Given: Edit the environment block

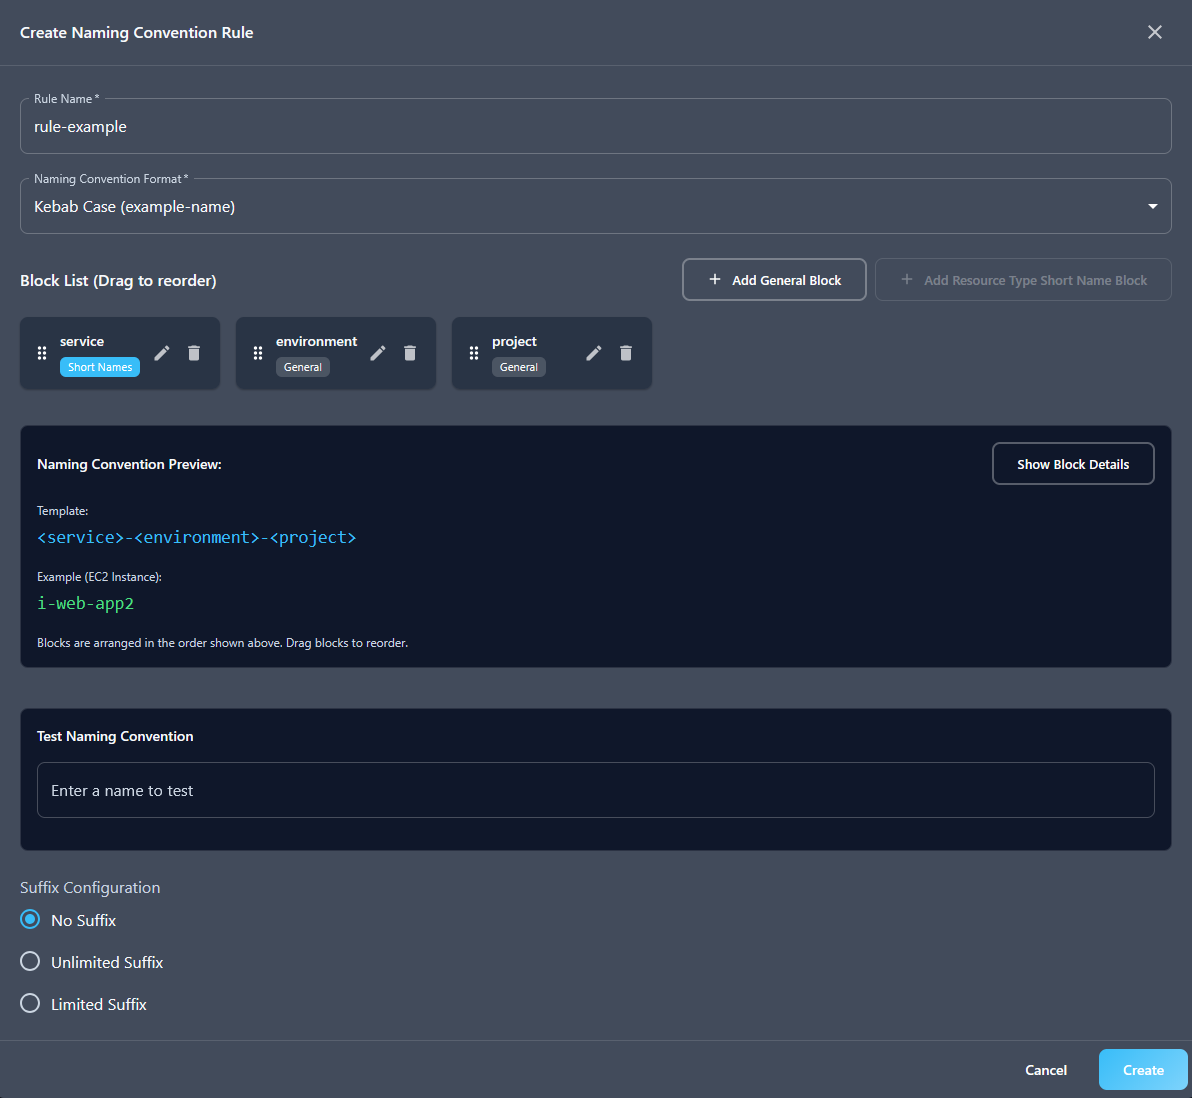Looking at the screenshot, I should (378, 353).
